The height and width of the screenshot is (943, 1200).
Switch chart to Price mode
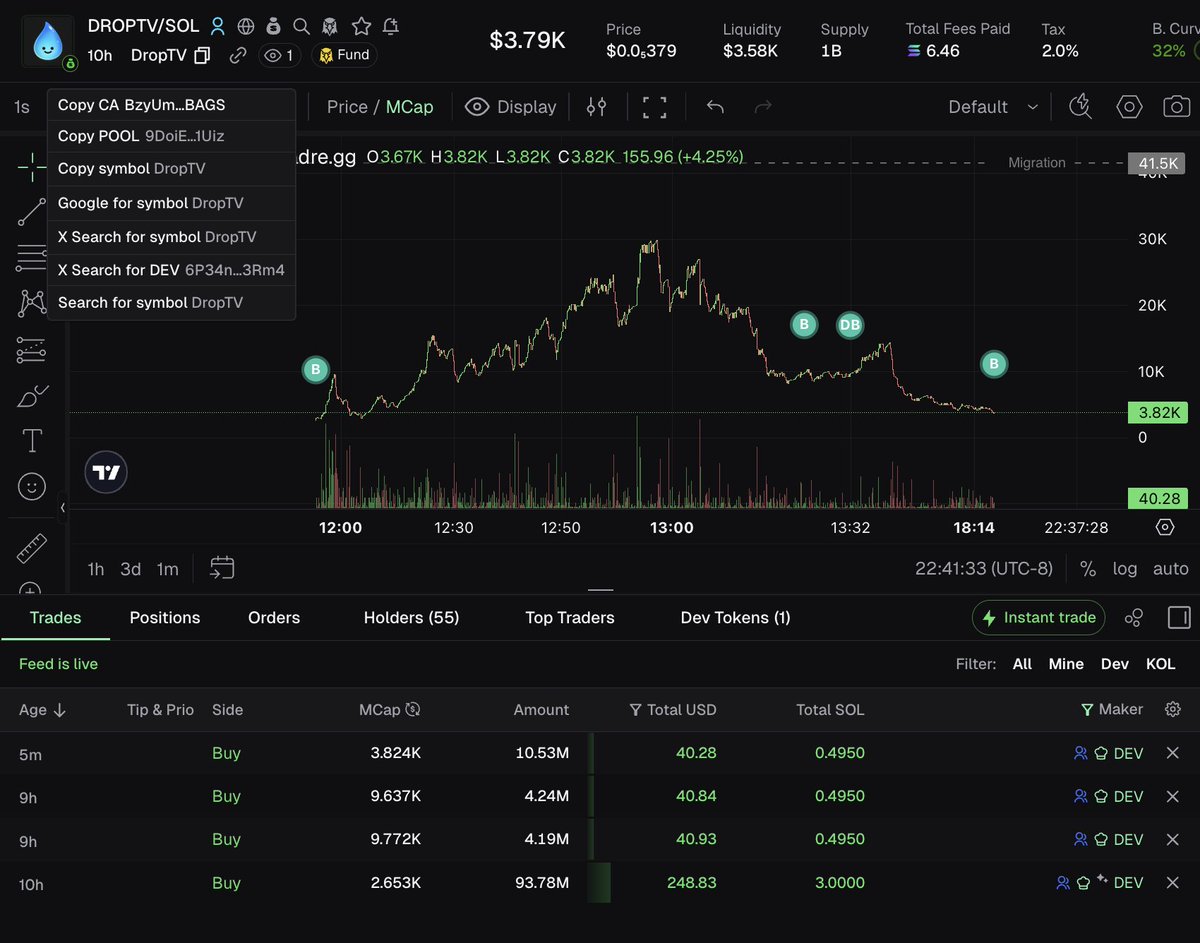(347, 107)
